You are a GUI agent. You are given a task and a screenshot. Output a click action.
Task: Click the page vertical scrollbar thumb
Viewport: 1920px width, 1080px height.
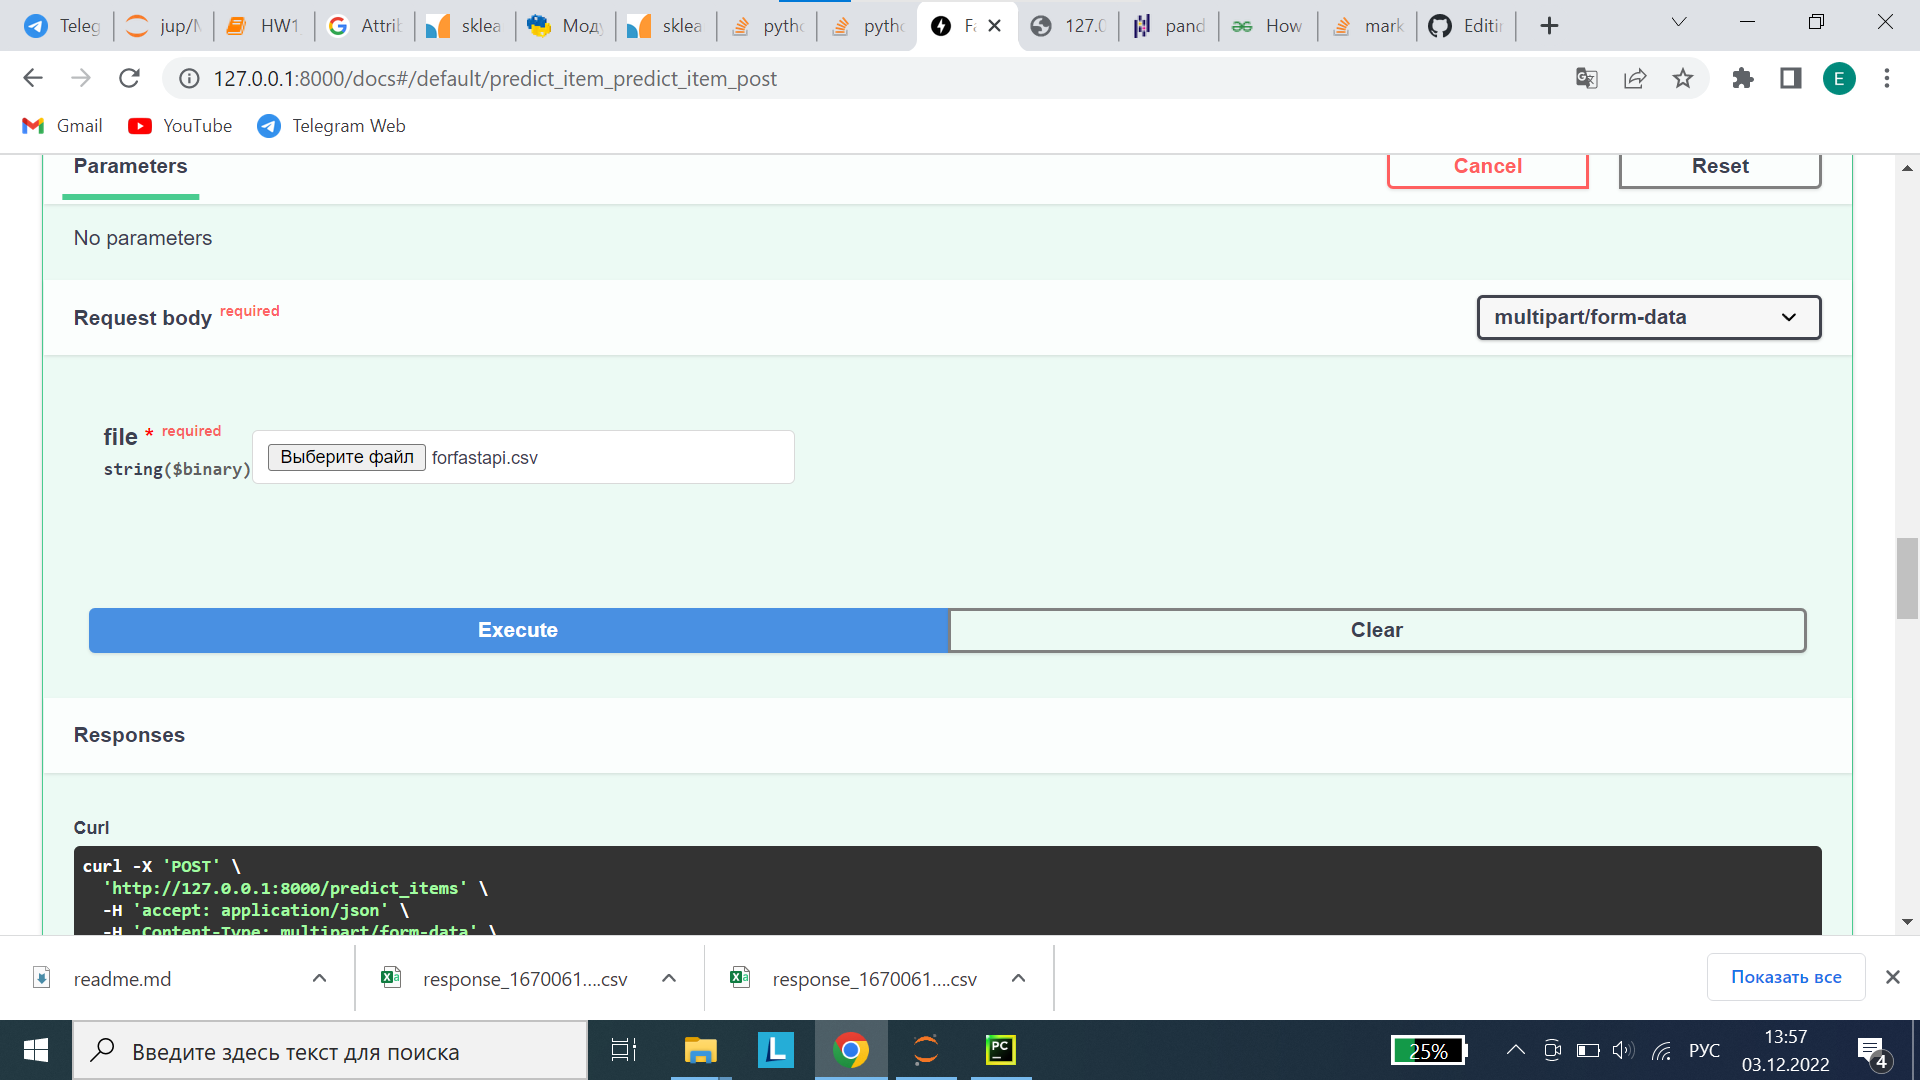point(1906,578)
